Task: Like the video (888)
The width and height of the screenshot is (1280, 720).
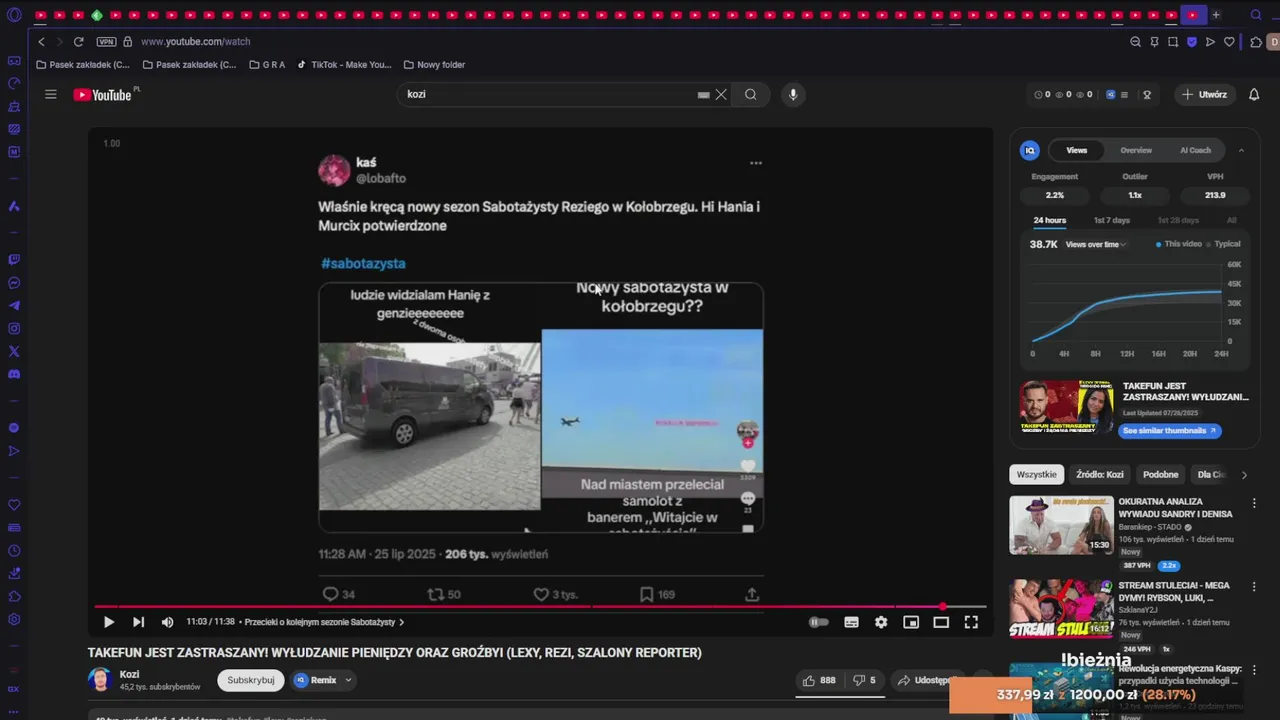Action: tap(819, 680)
